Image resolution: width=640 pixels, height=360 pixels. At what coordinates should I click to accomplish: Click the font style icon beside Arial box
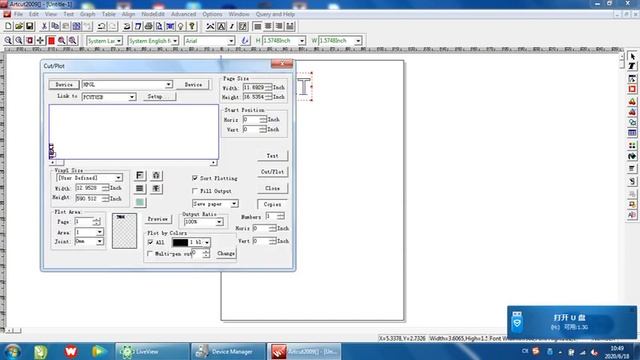[x=245, y=40]
